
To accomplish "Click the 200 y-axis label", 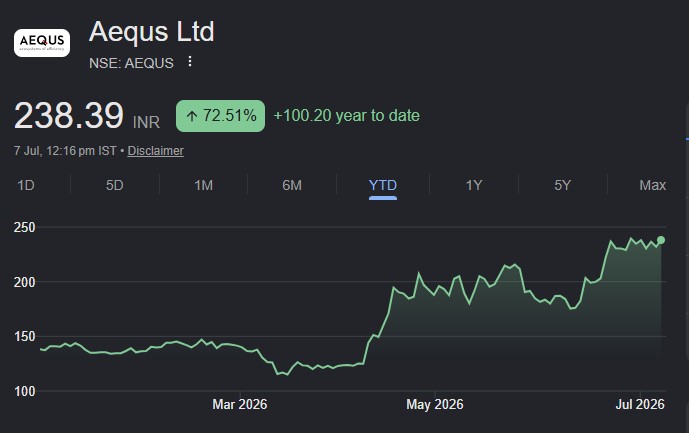I will tap(25, 282).
